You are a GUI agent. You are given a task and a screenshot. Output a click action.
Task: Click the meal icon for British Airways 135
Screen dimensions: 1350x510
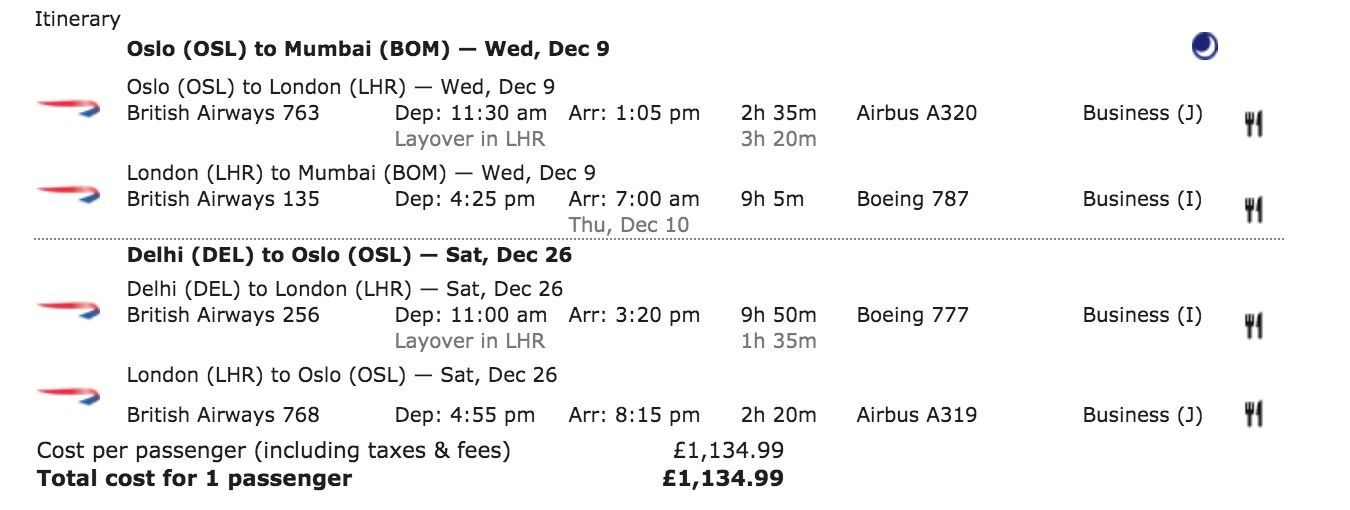point(1253,210)
